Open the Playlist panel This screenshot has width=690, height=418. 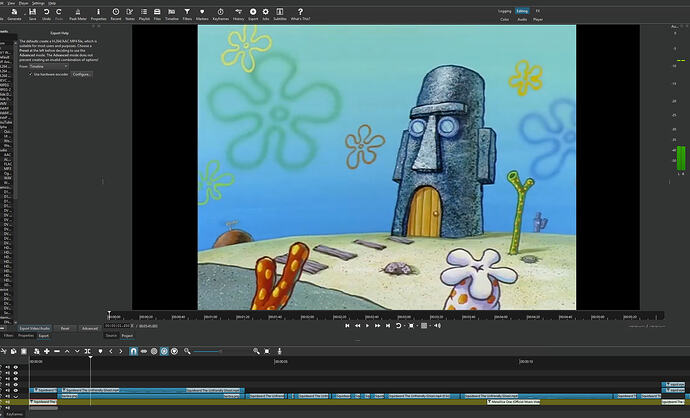tap(144, 12)
